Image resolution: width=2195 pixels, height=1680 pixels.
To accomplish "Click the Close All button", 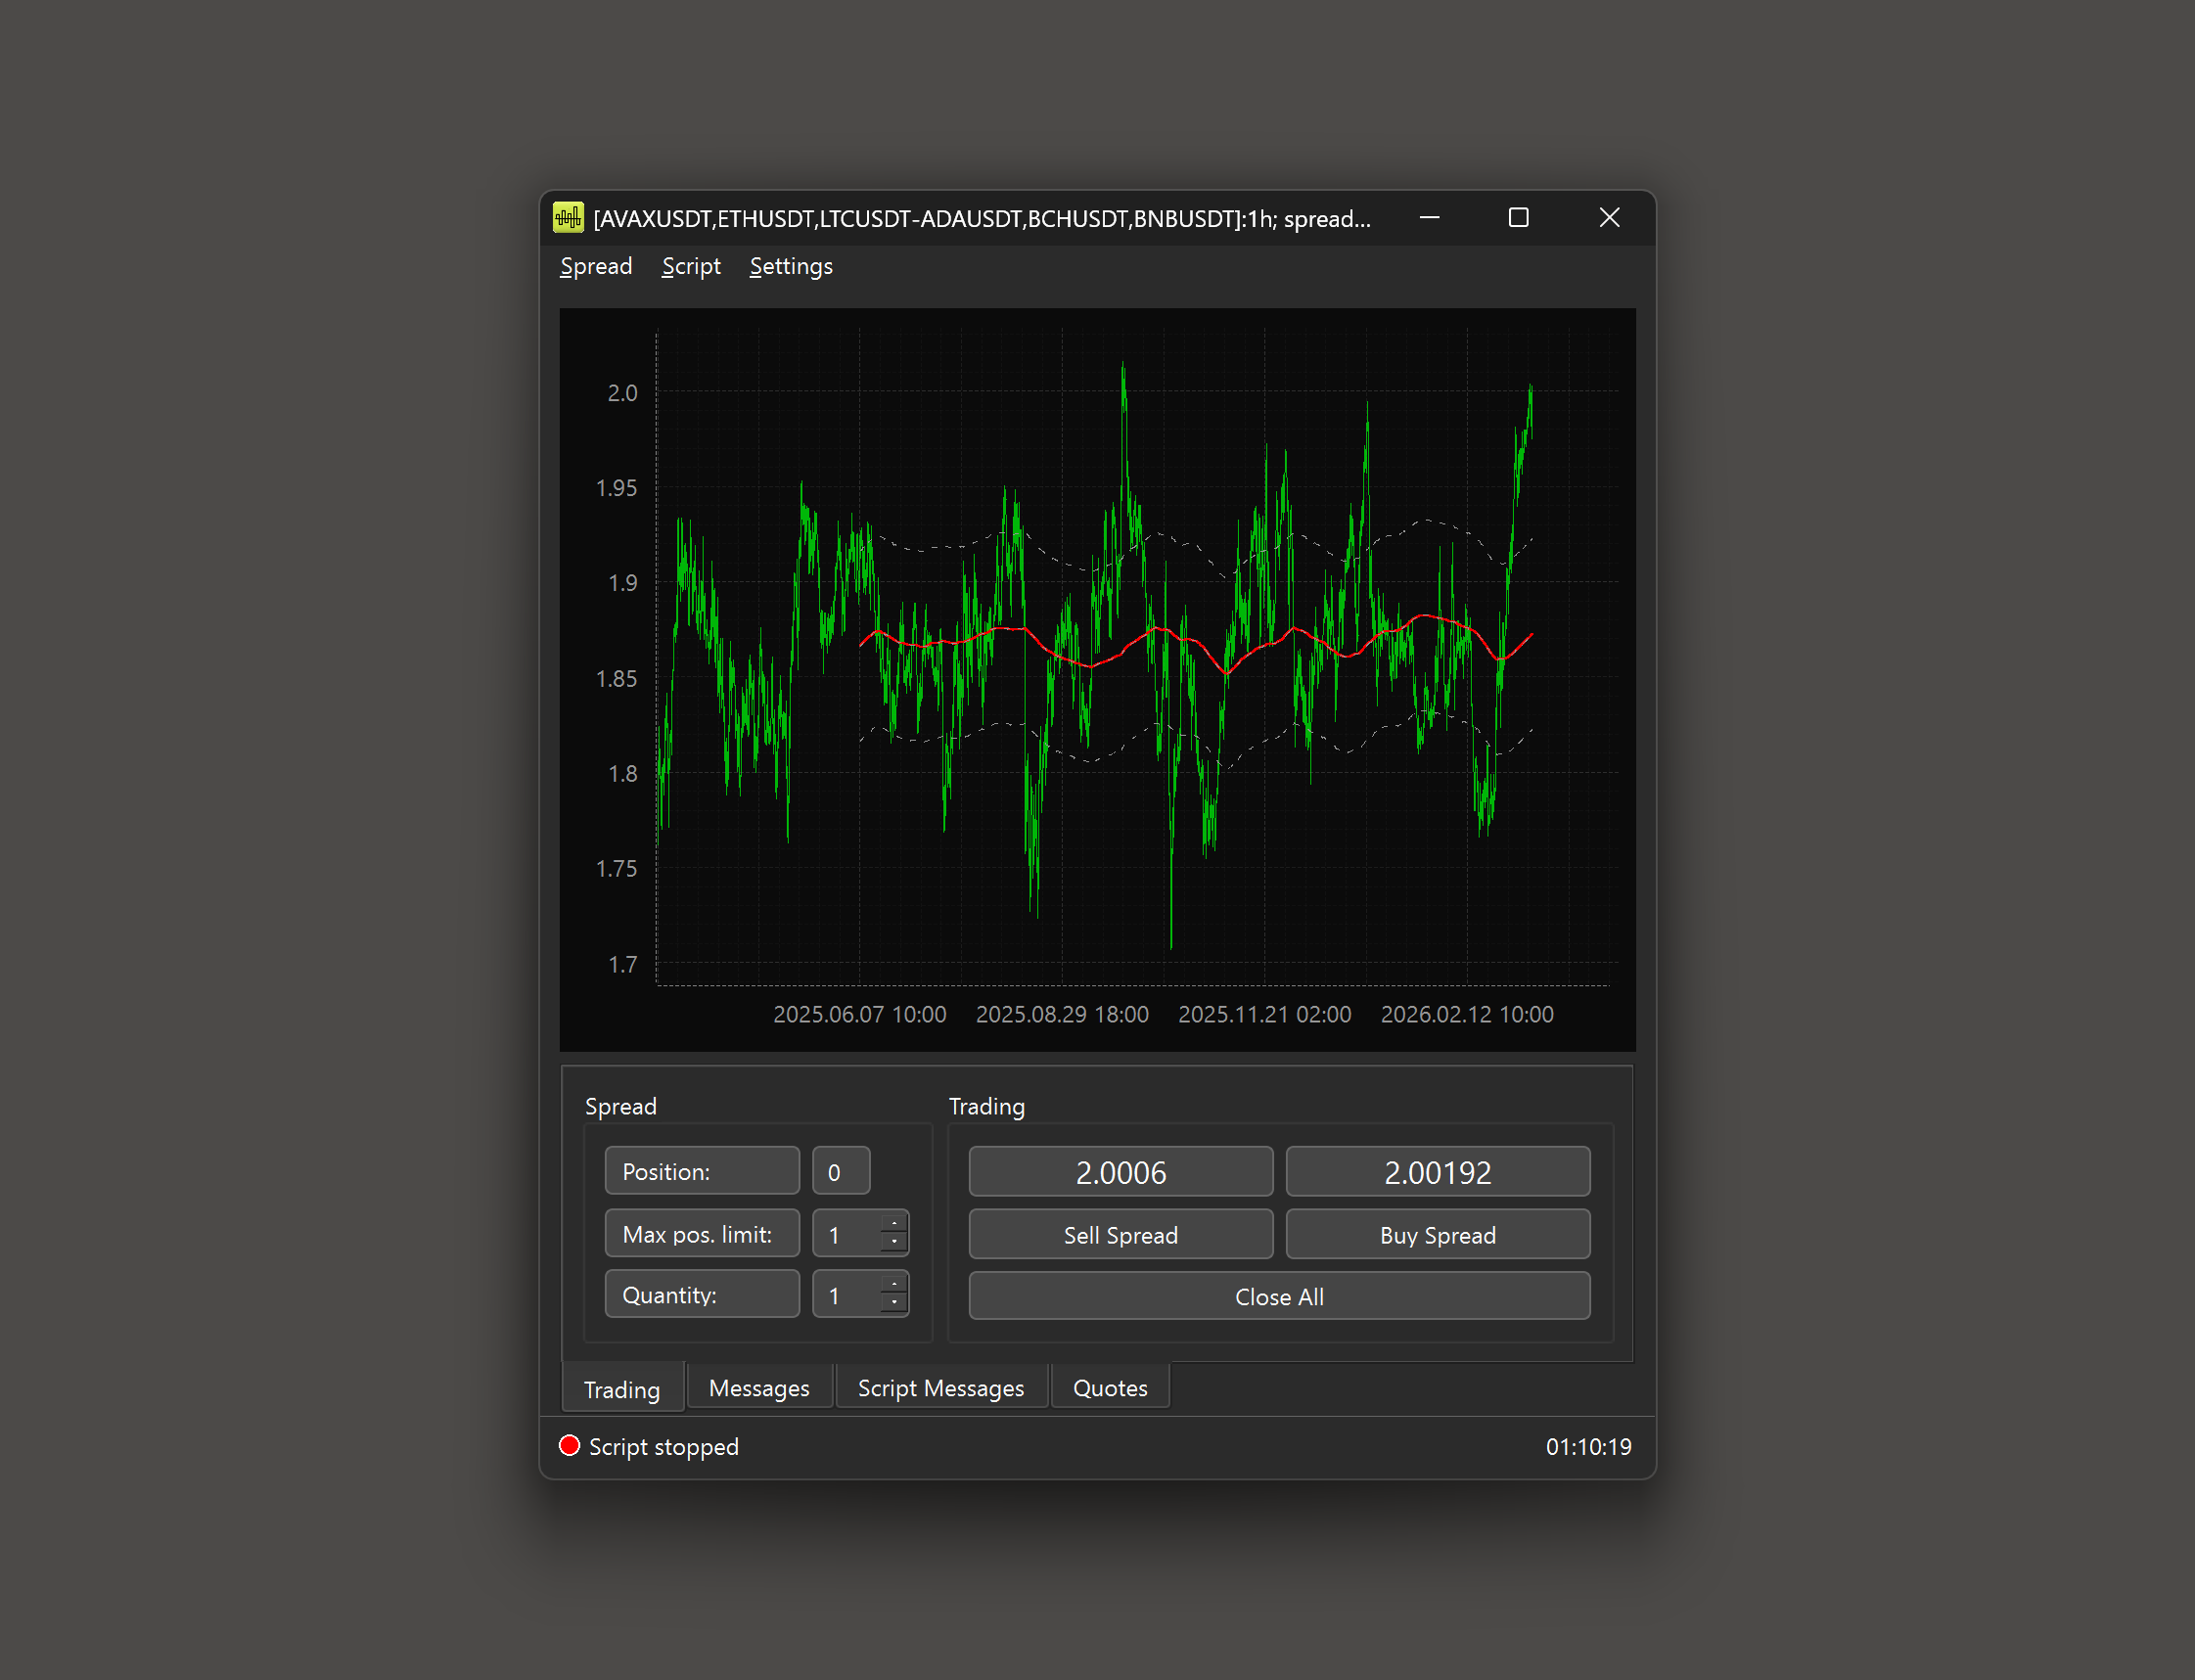I will click(1278, 1296).
